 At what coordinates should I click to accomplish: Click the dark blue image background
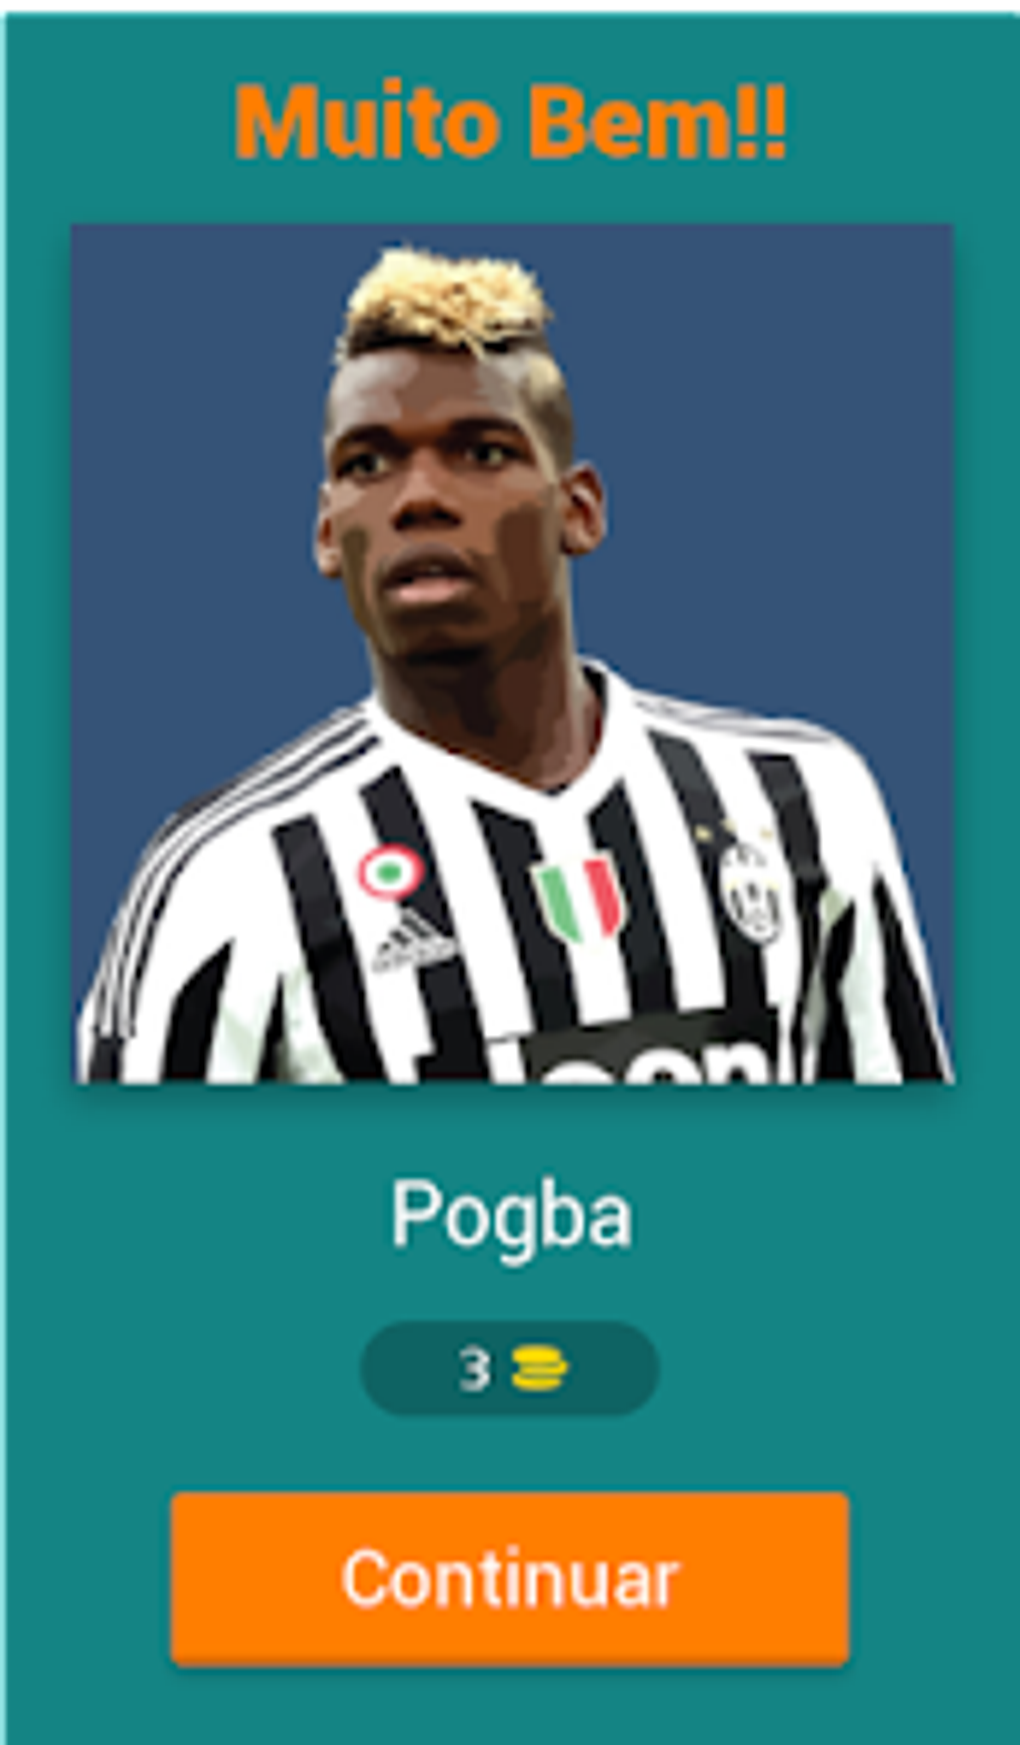pos(780,450)
